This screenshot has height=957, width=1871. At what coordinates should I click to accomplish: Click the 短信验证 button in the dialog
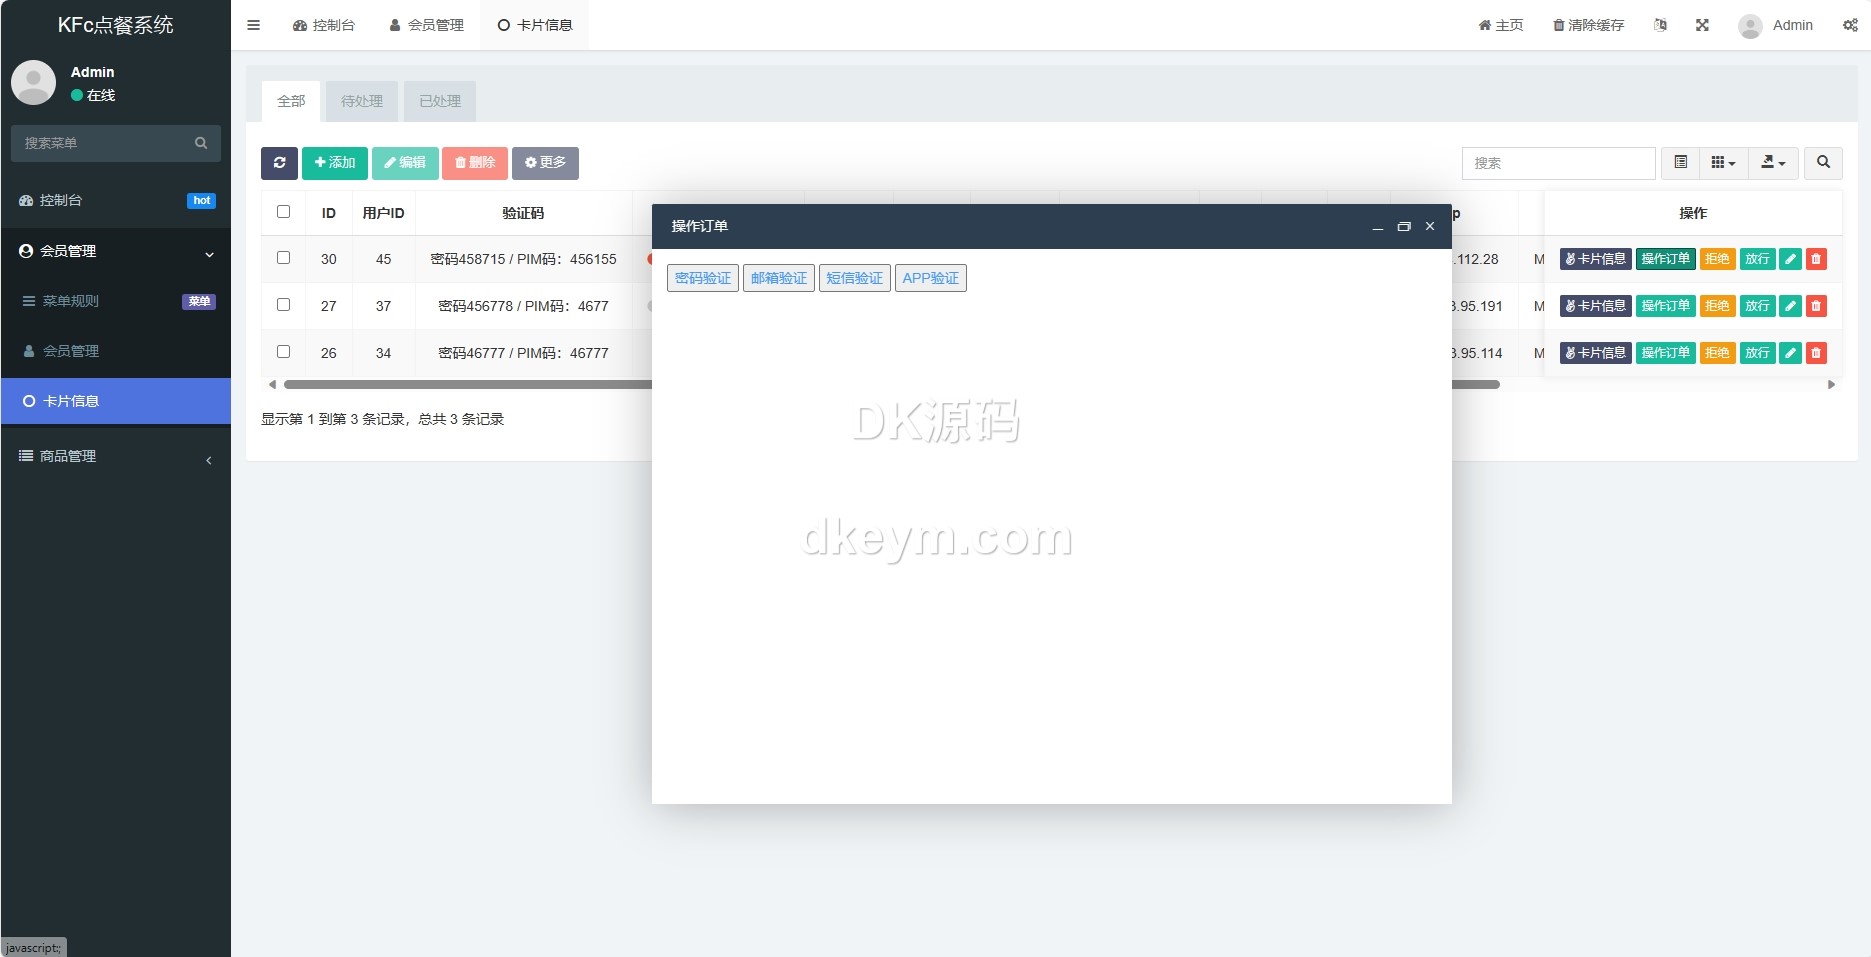[854, 278]
